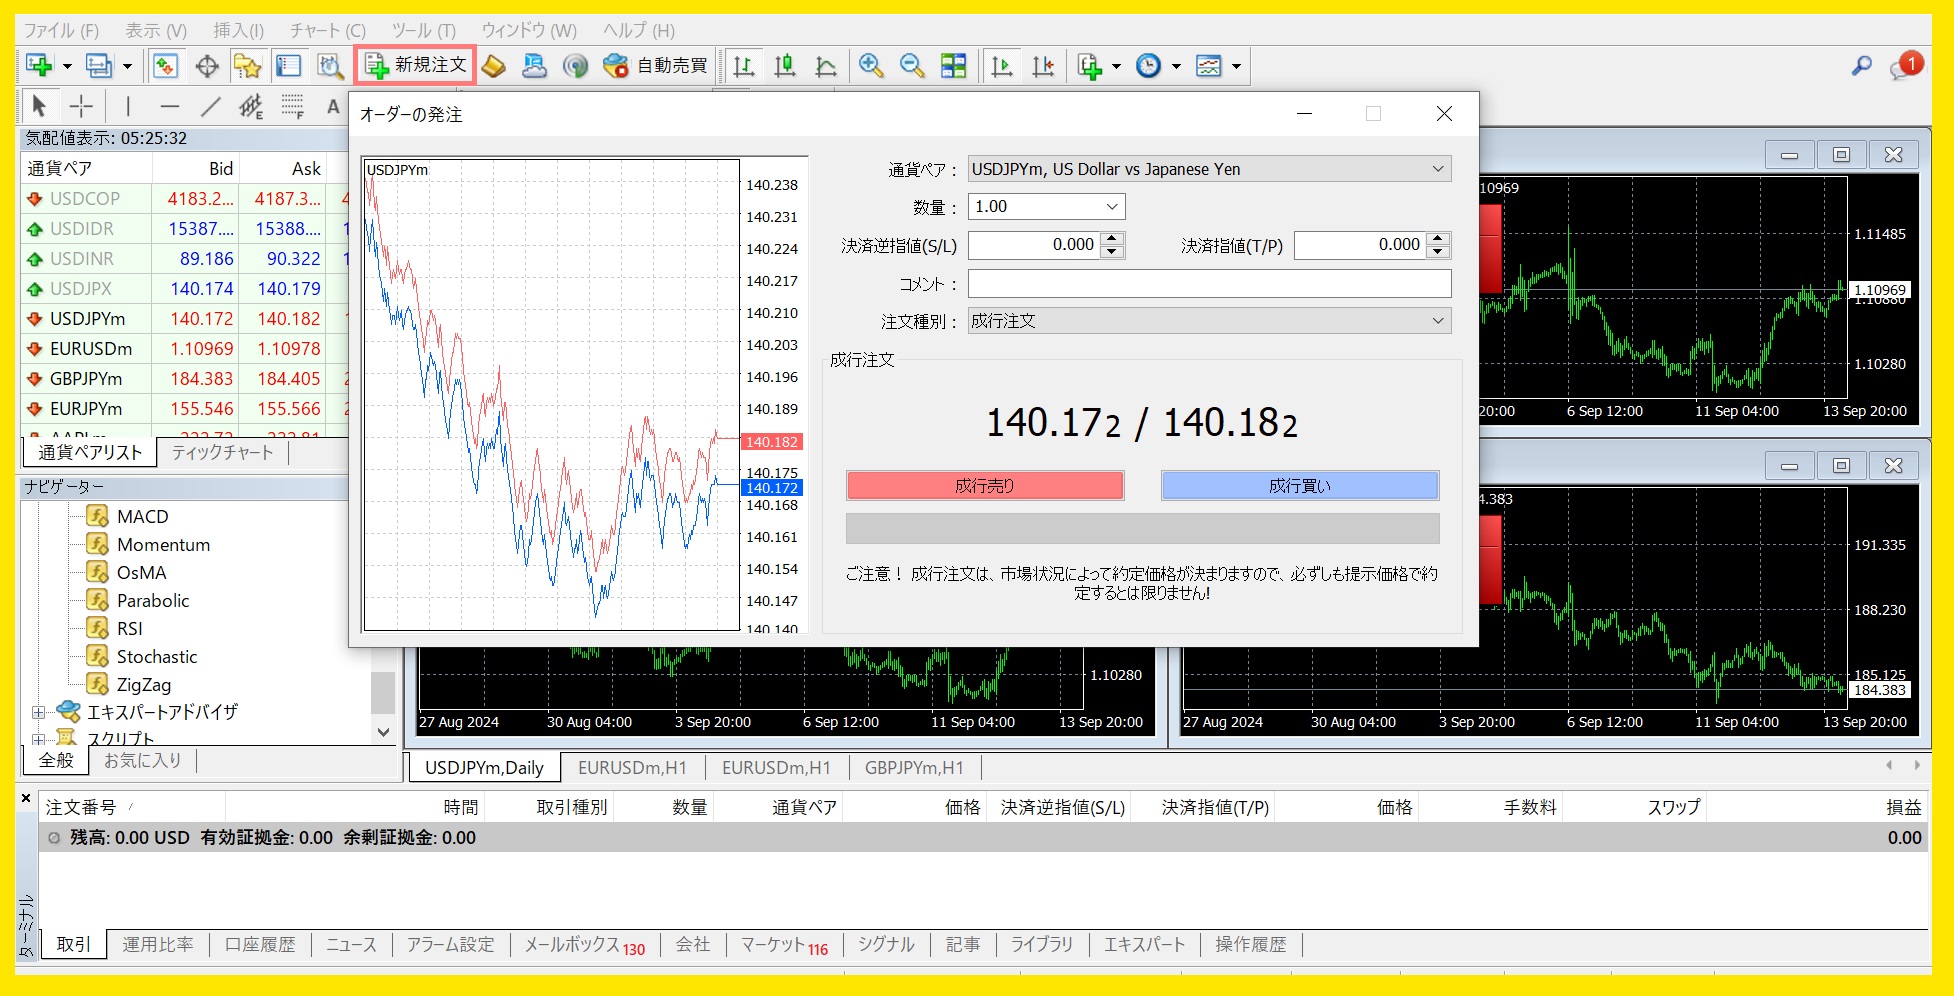Switch chart to candlestick mode
The width and height of the screenshot is (1954, 996).
click(785, 66)
